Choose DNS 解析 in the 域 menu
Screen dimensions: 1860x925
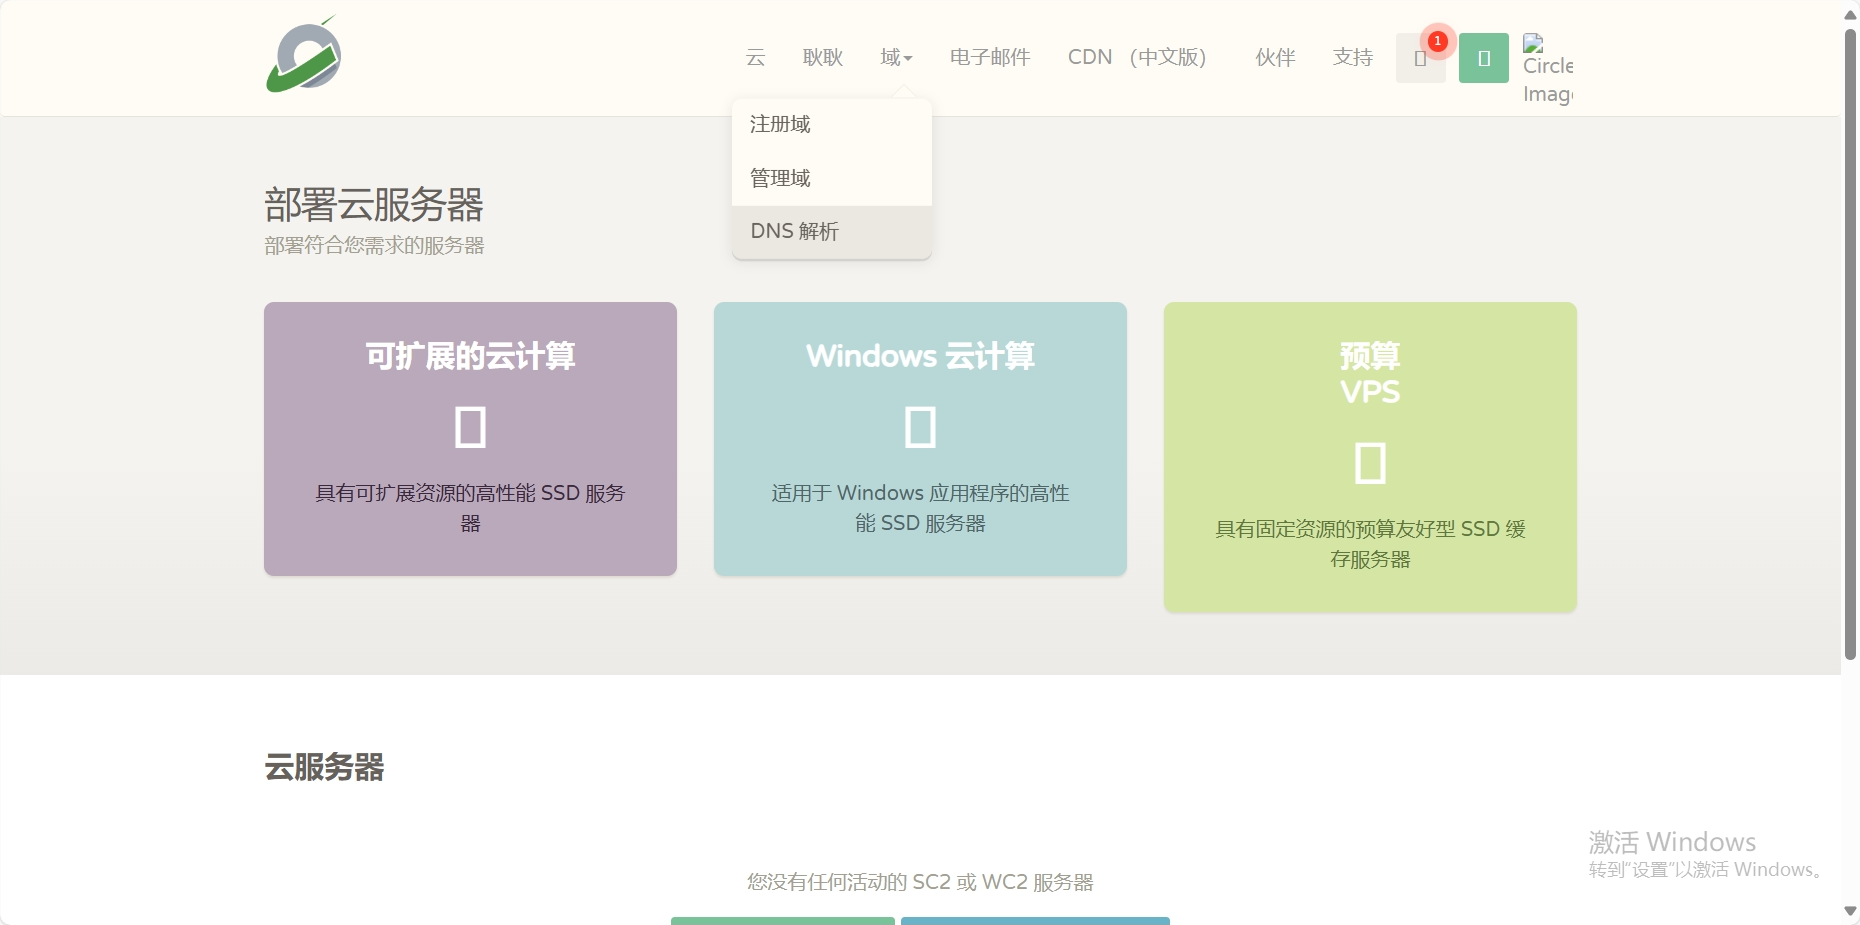coord(795,230)
